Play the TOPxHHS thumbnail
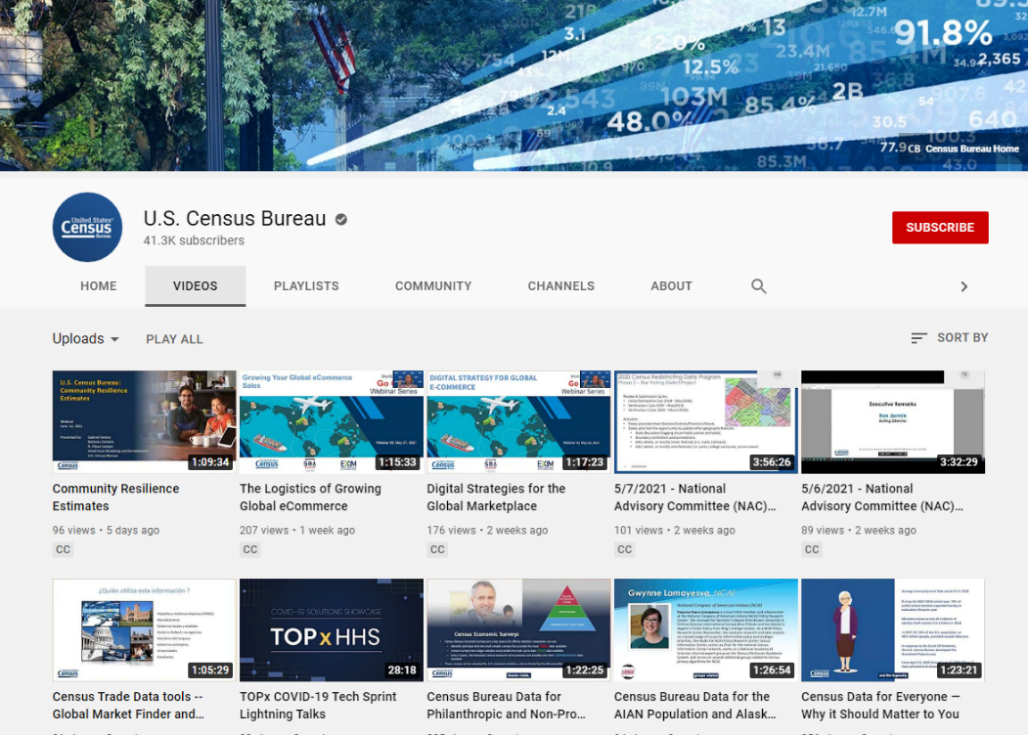Viewport: 1028px width, 735px height. 332,630
